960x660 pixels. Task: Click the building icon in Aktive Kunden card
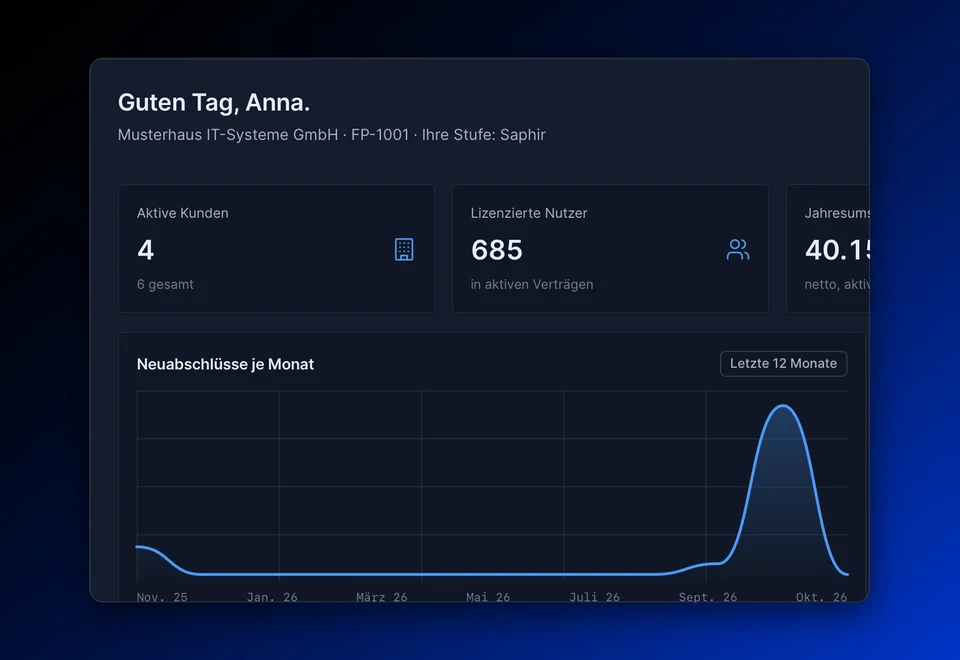pyautogui.click(x=404, y=249)
